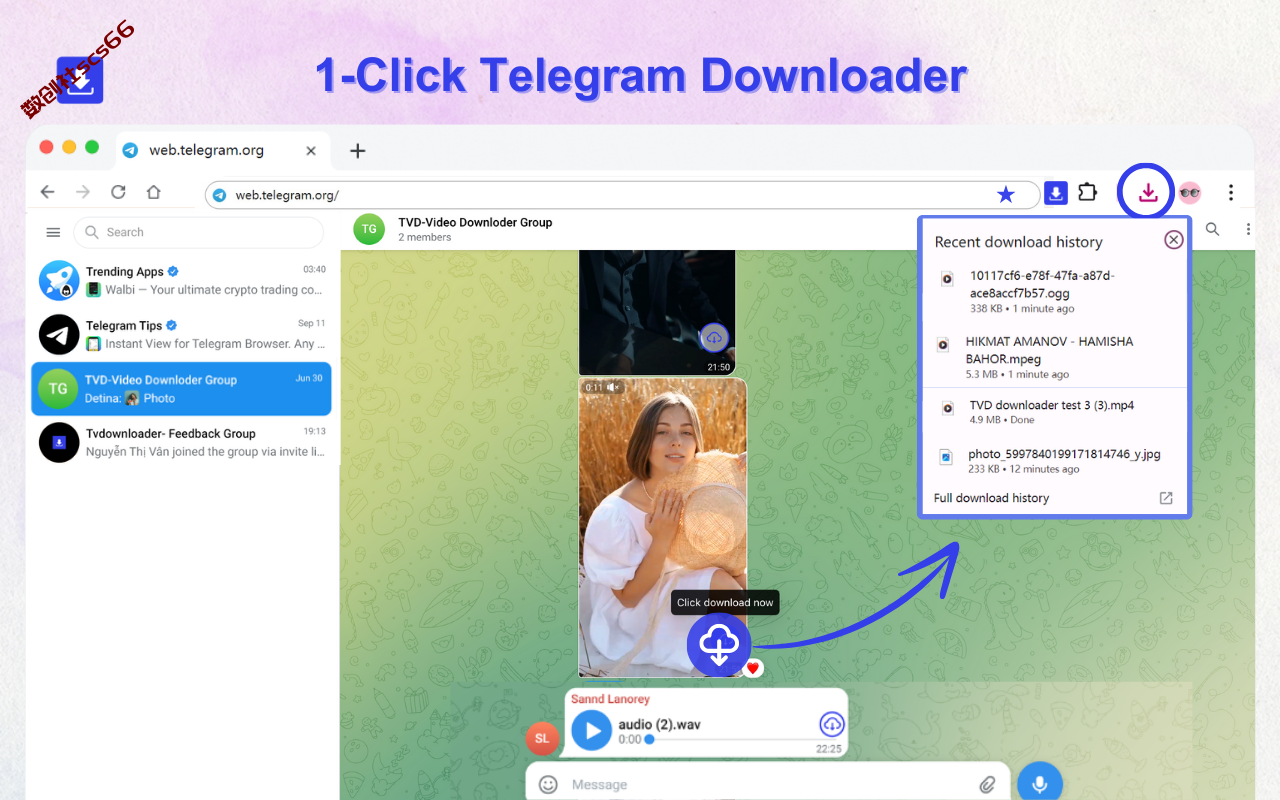The width and height of the screenshot is (1280, 800).
Task: Close the Recent download history popup
Action: point(1174,240)
